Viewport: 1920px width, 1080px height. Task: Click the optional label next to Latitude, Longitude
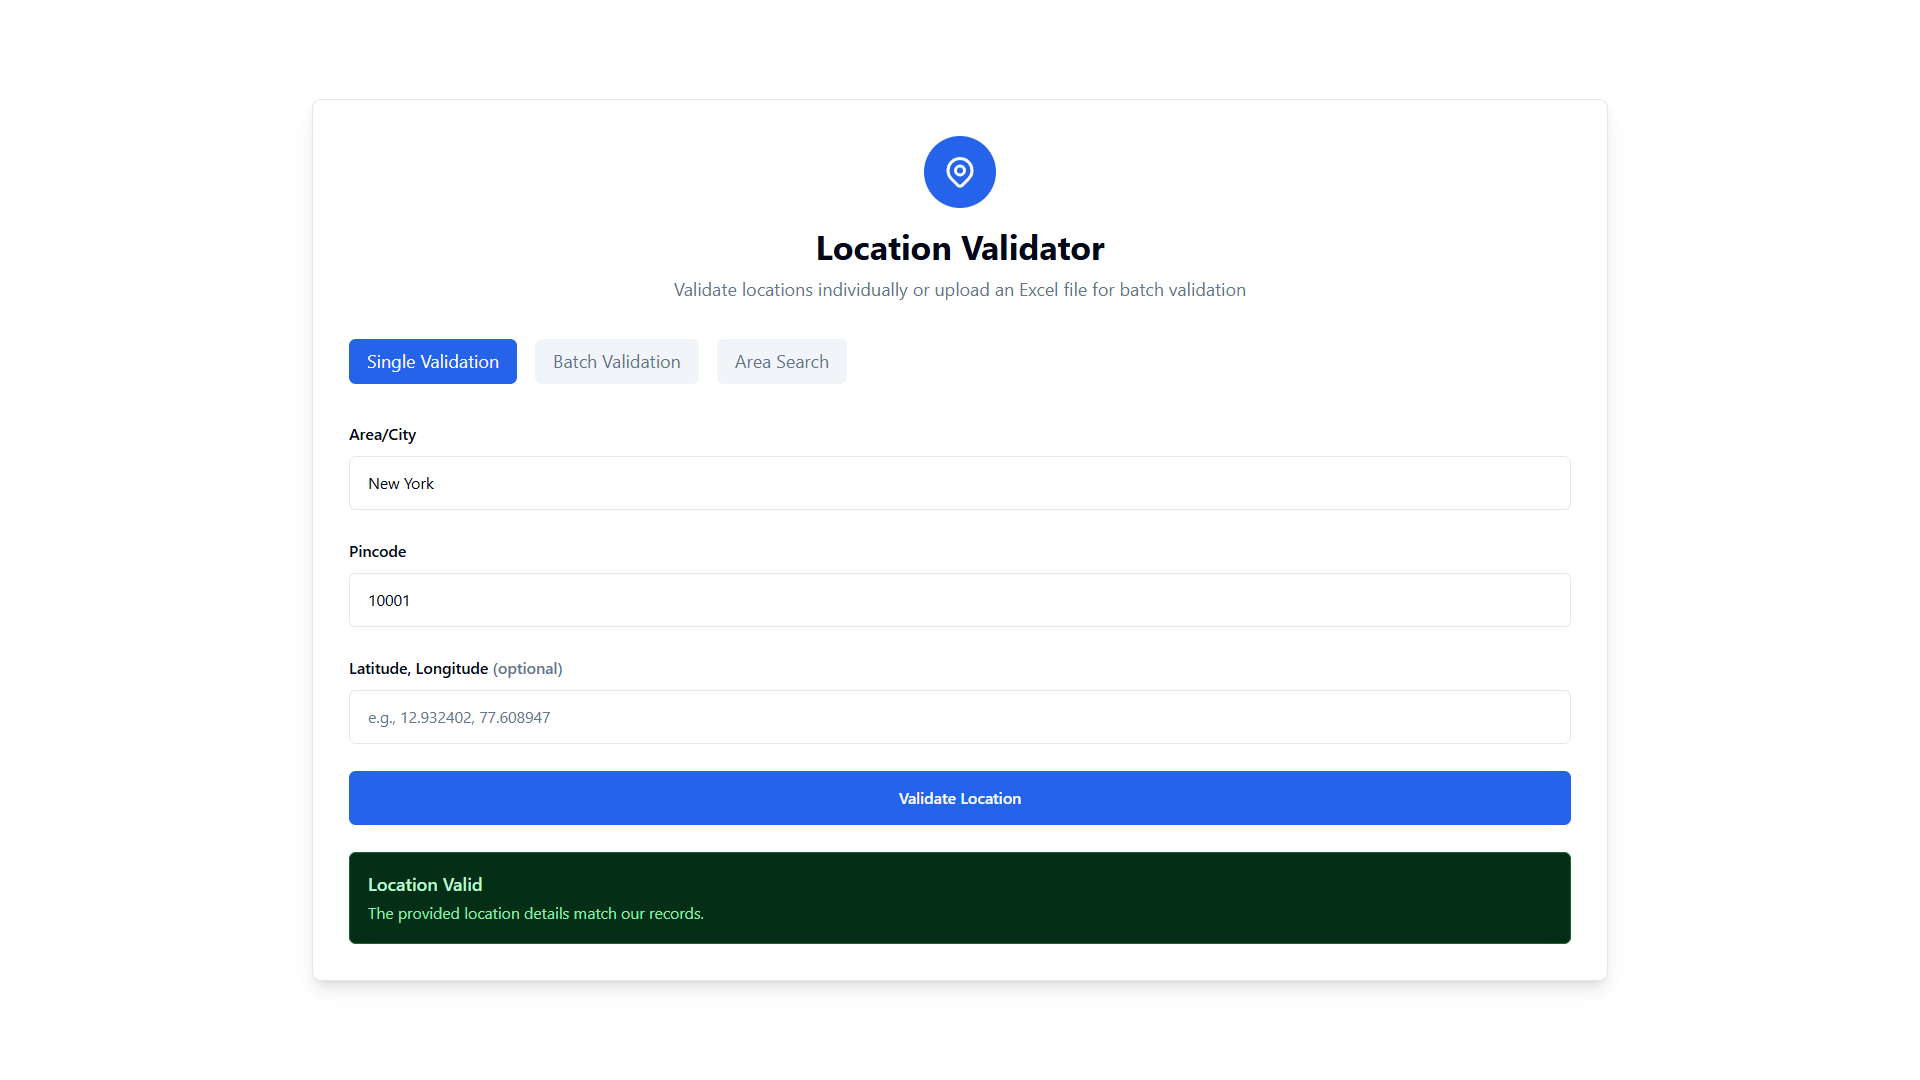[x=527, y=668]
